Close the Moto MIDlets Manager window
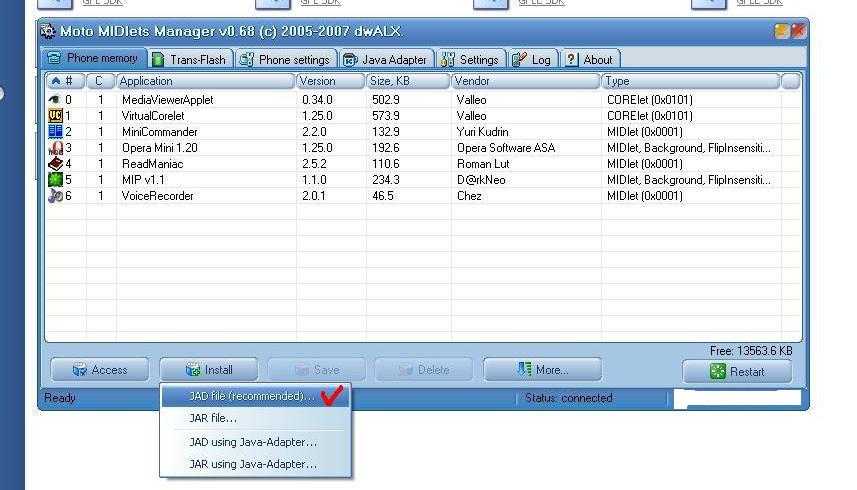Screen dimensions: 857x490 click(799, 31)
